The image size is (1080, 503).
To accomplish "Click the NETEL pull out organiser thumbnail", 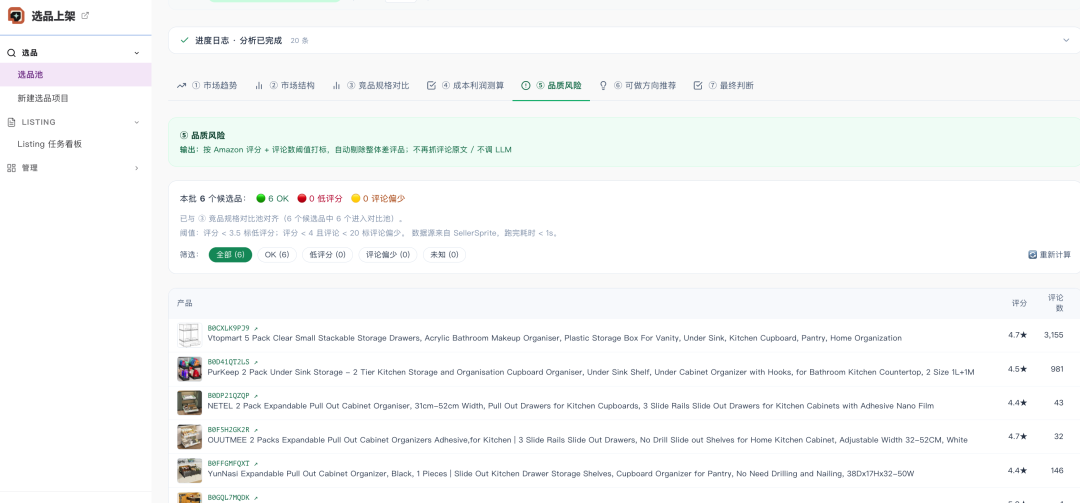I will [x=189, y=402].
